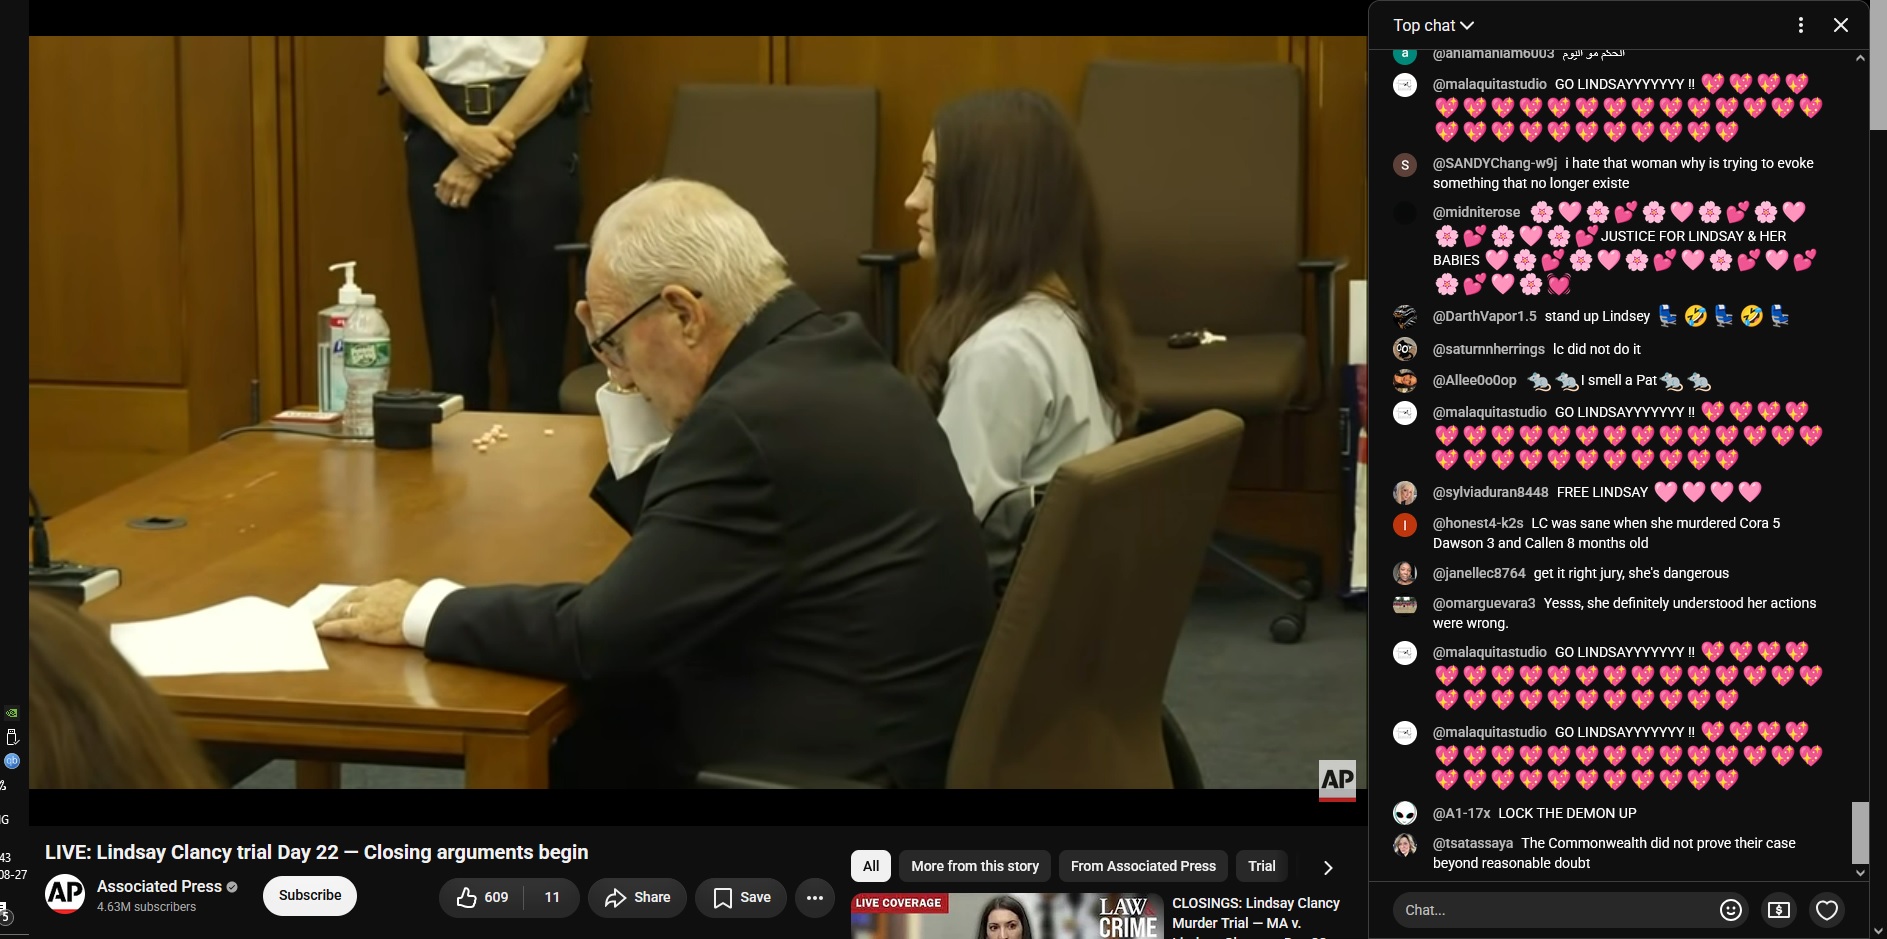Select the Trial filter chip

coord(1262,866)
